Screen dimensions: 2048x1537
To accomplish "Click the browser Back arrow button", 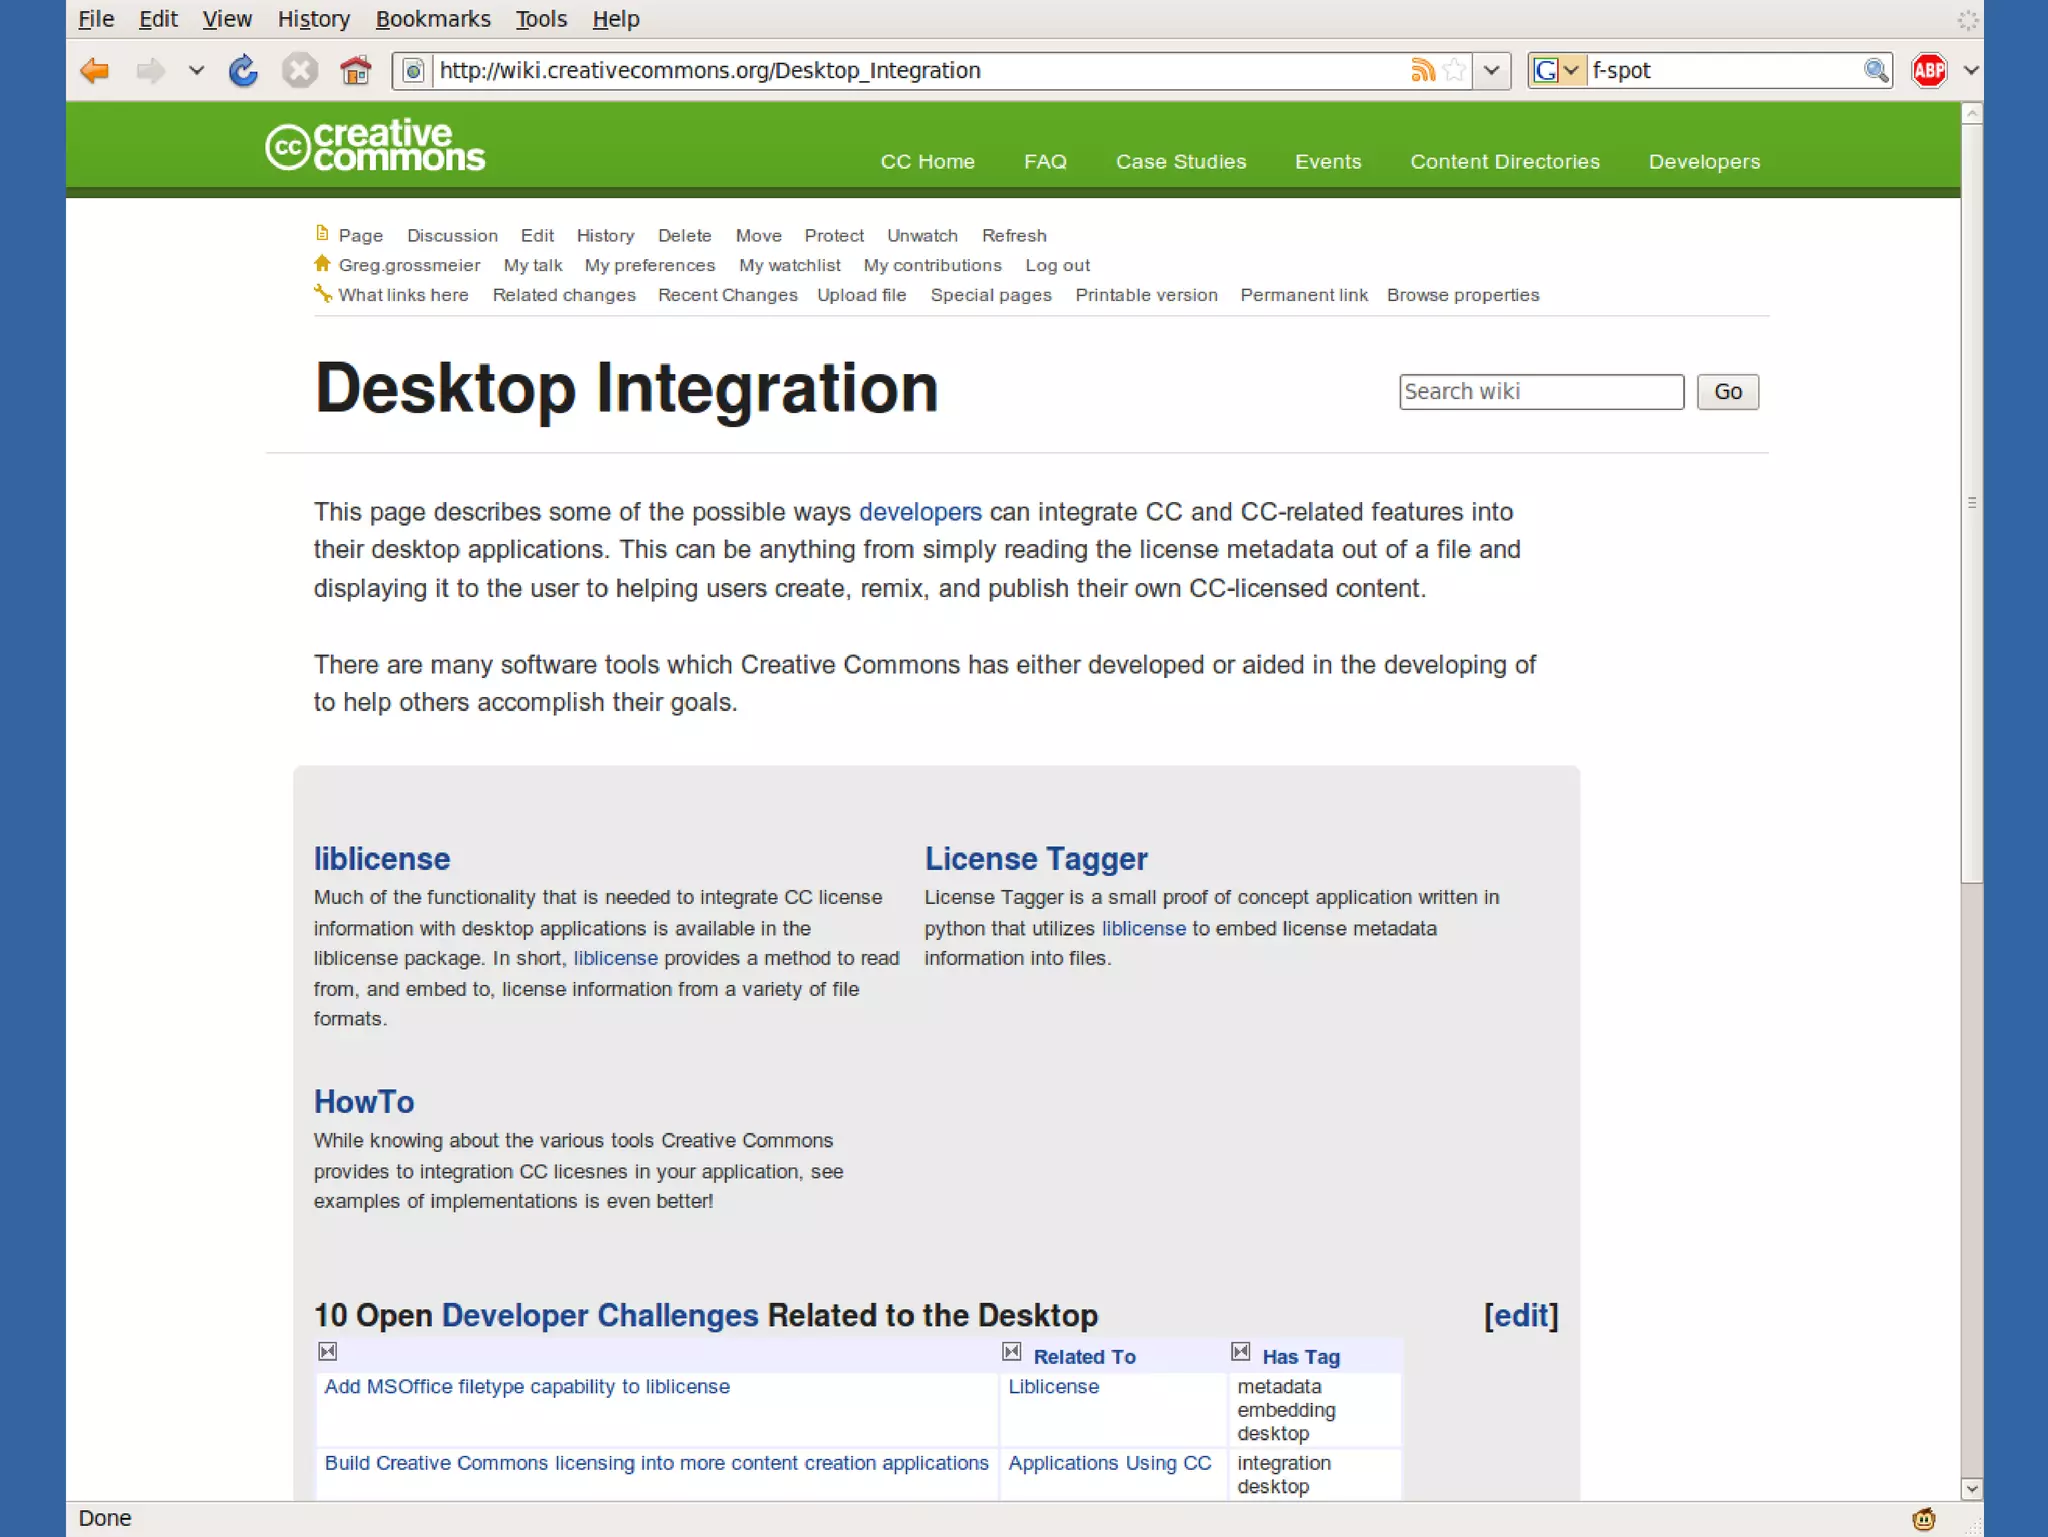I will (95, 71).
